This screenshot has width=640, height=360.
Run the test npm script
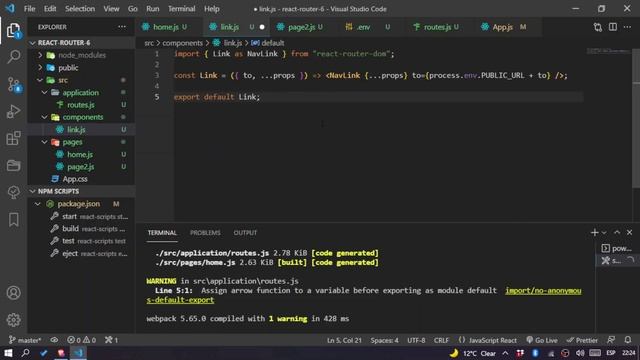tap(87, 241)
